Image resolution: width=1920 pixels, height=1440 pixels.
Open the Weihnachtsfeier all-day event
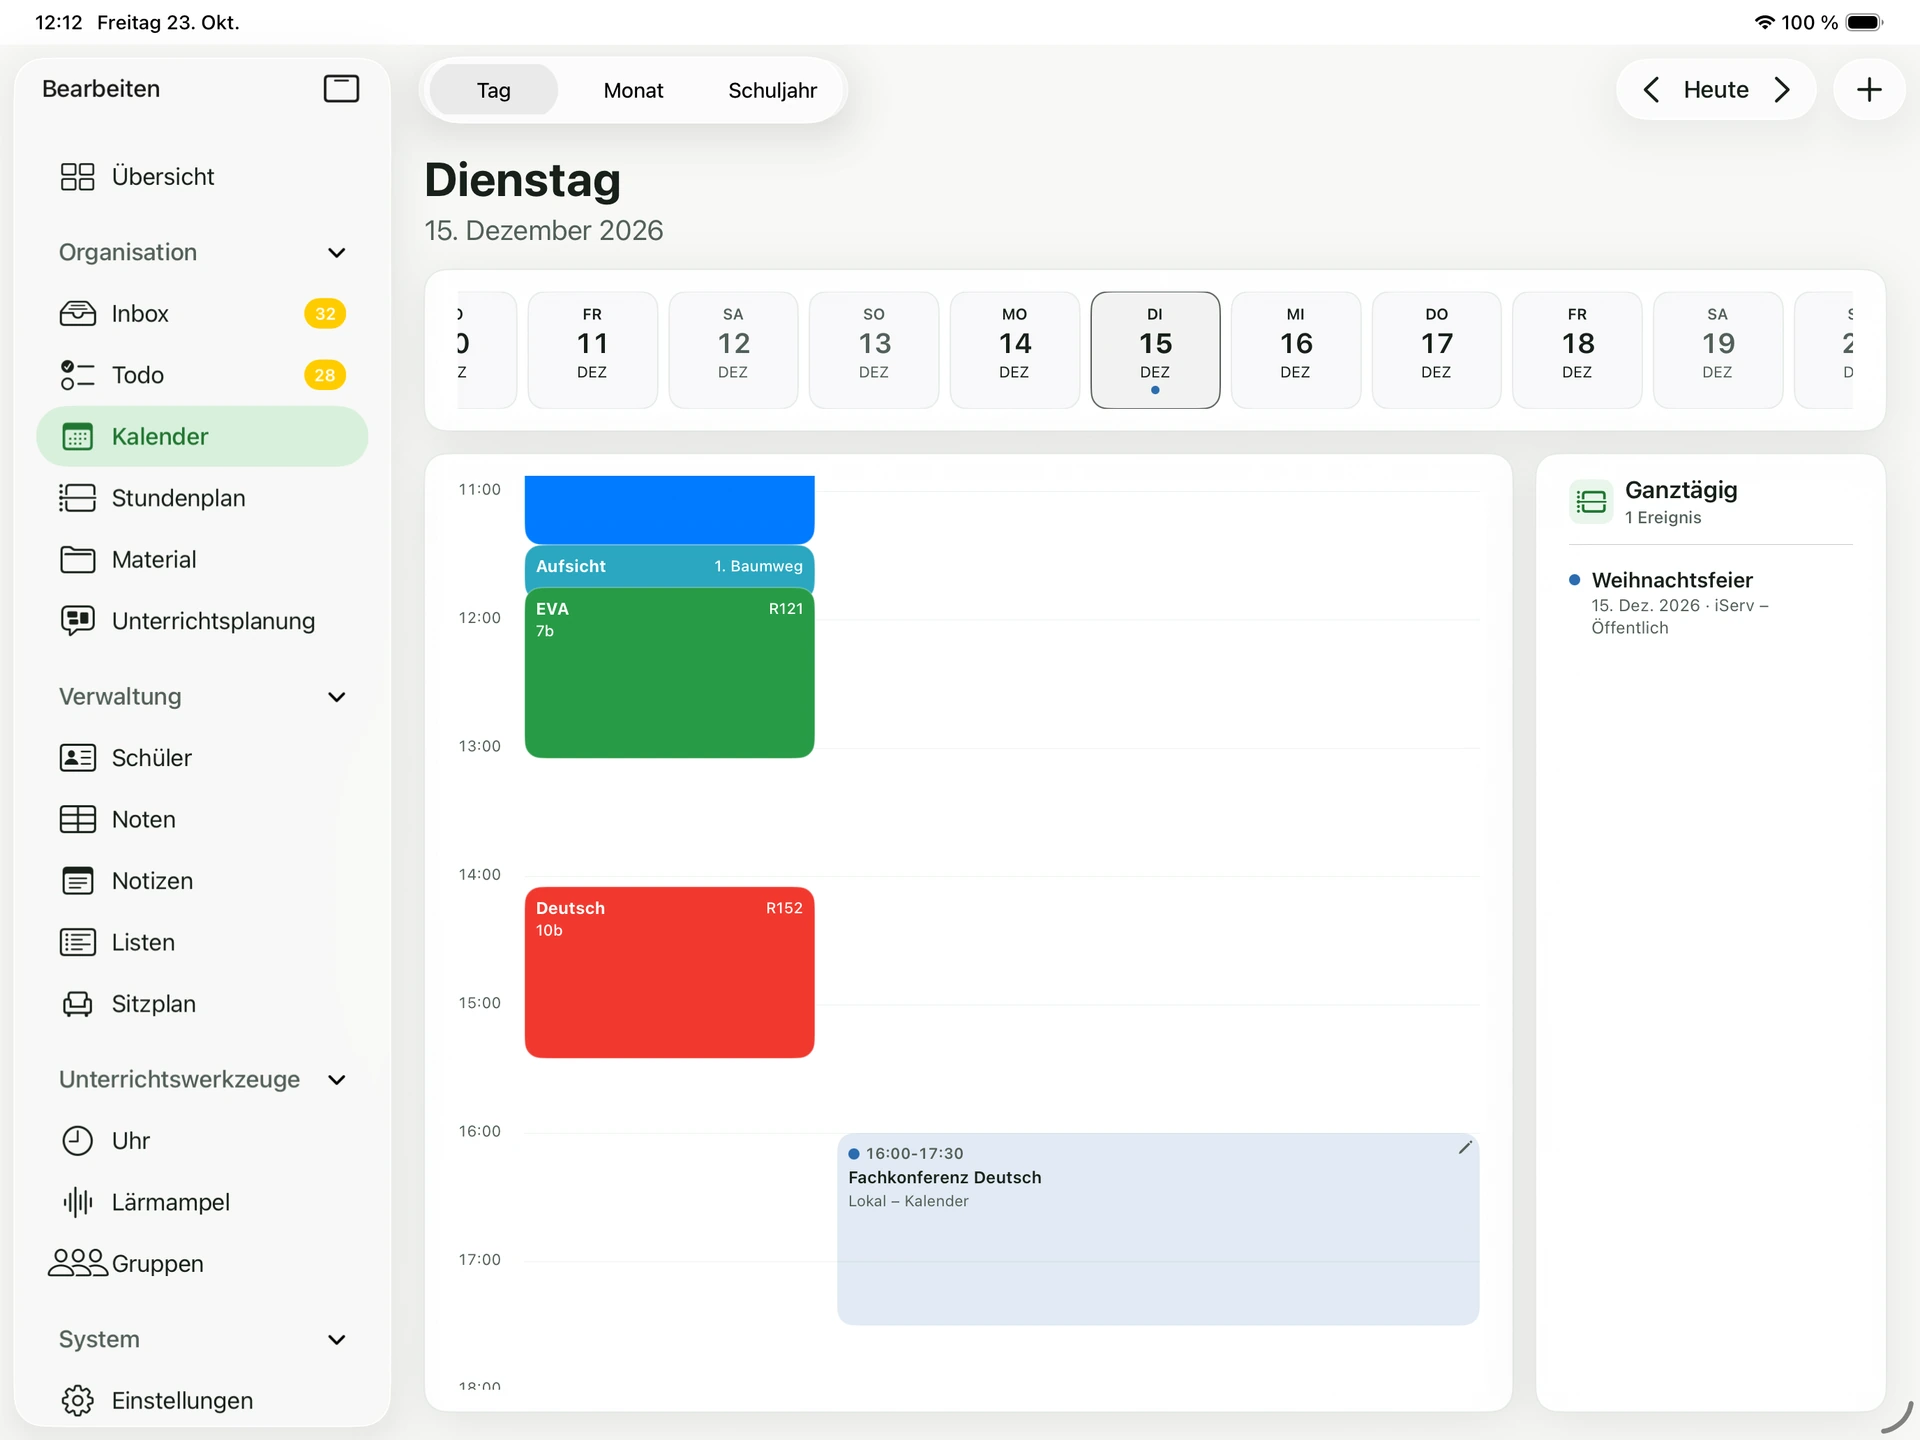[x=1710, y=603]
